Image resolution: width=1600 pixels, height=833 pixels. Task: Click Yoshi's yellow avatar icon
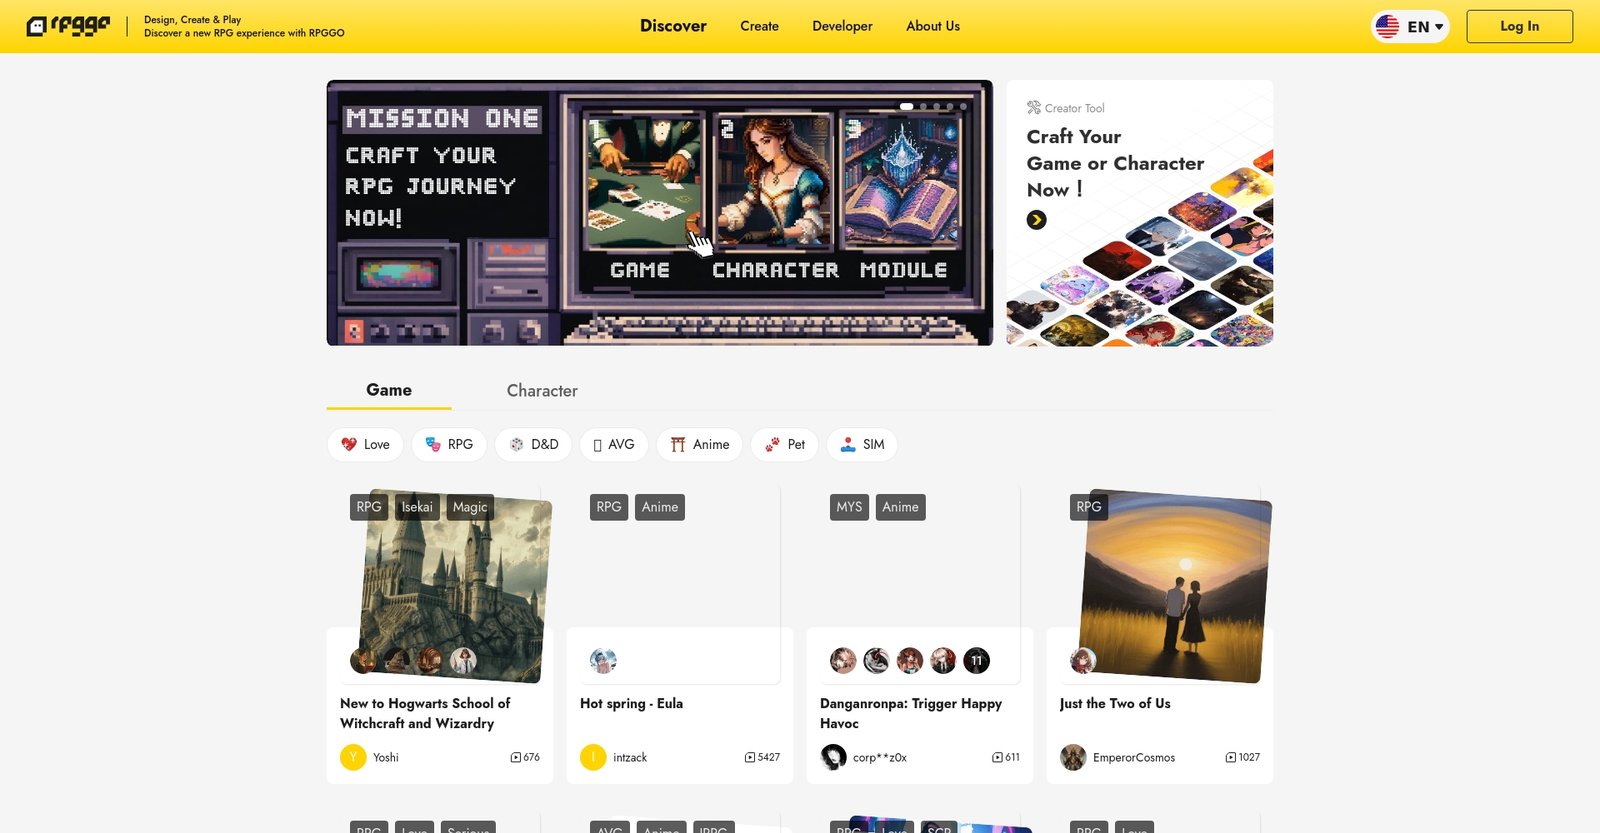pyautogui.click(x=353, y=758)
